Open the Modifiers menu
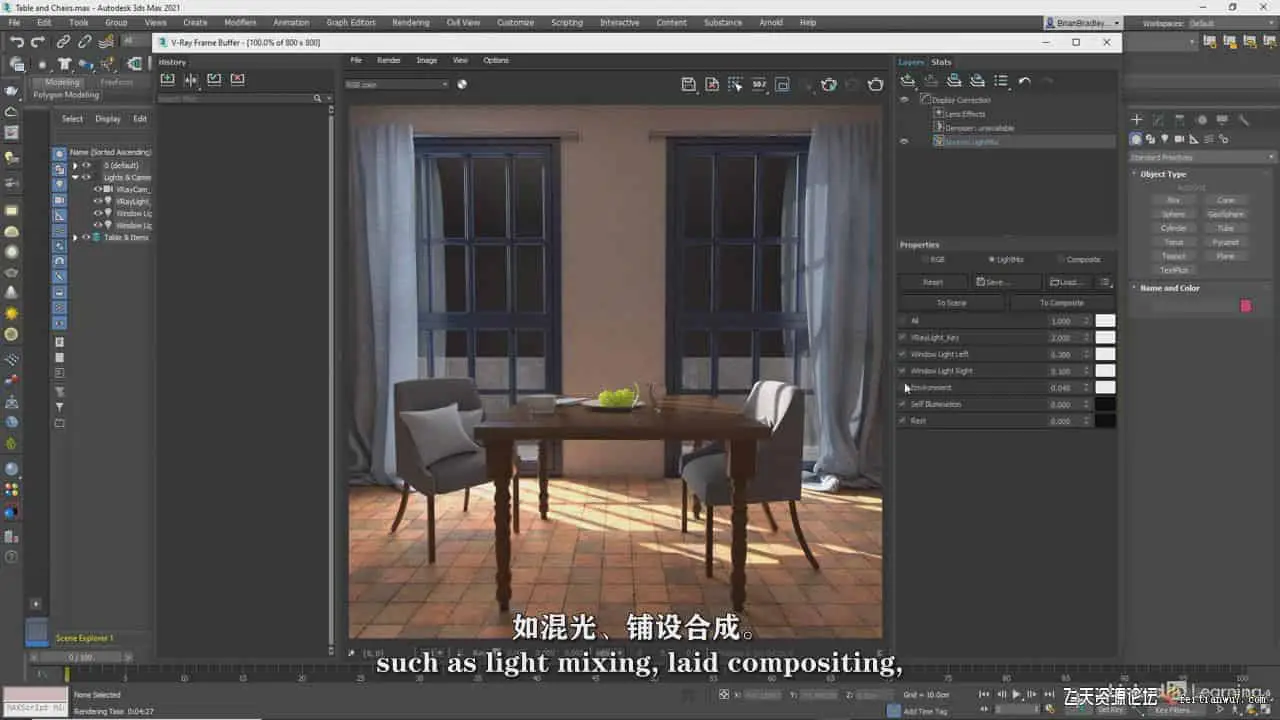This screenshot has height=720, width=1280. point(240,22)
